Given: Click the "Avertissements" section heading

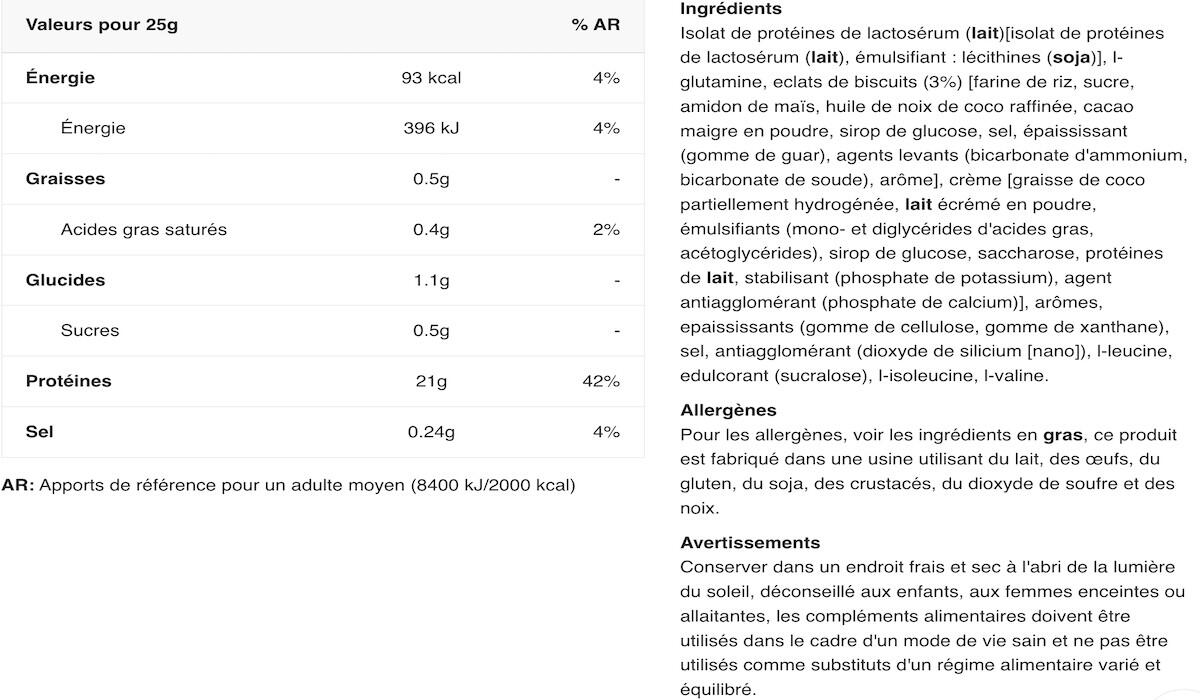Looking at the screenshot, I should coord(750,543).
